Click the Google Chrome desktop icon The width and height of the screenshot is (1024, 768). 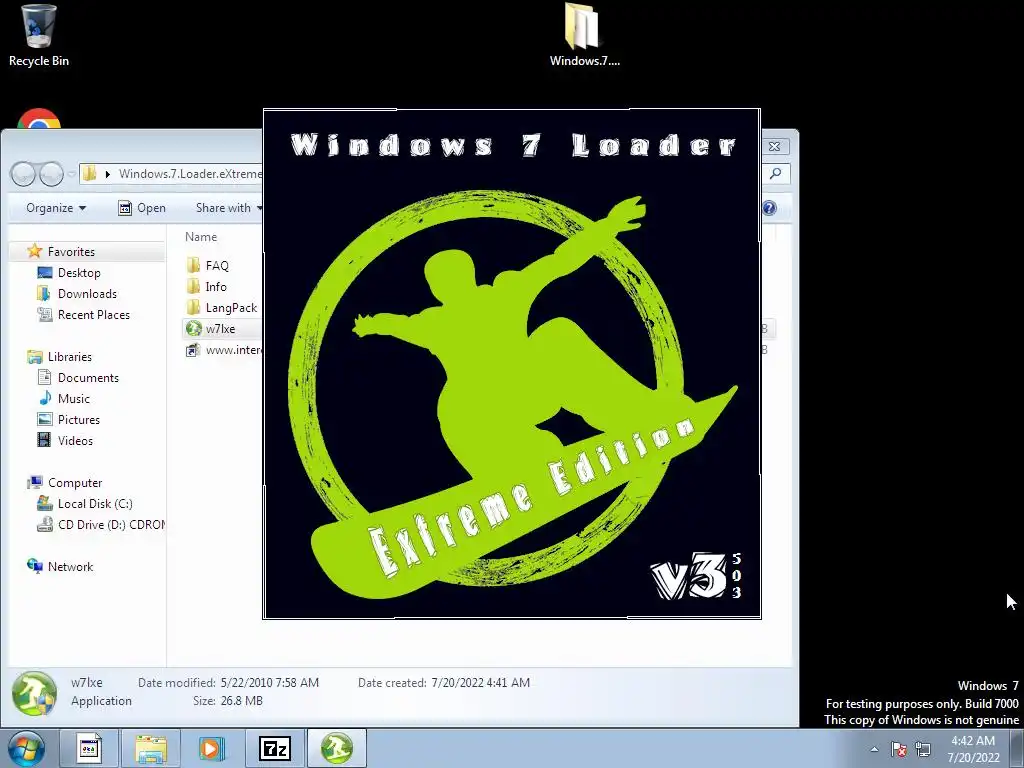pyautogui.click(x=39, y=119)
